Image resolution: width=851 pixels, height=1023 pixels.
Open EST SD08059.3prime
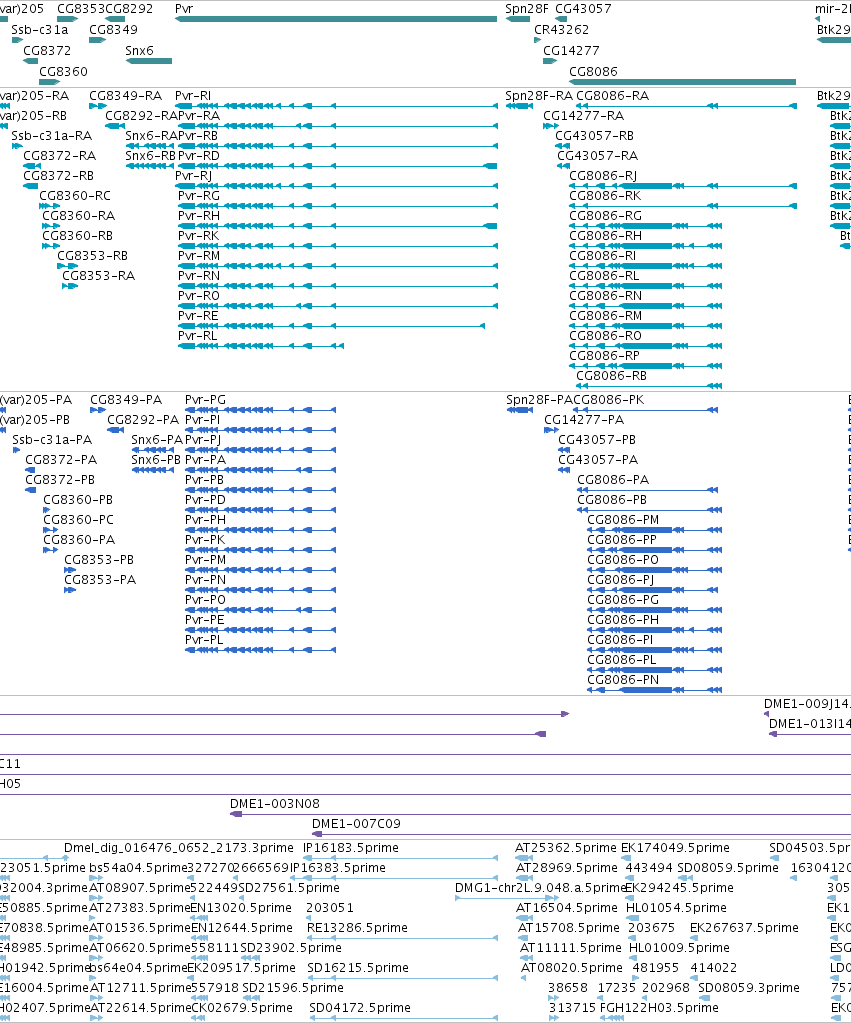(x=749, y=988)
